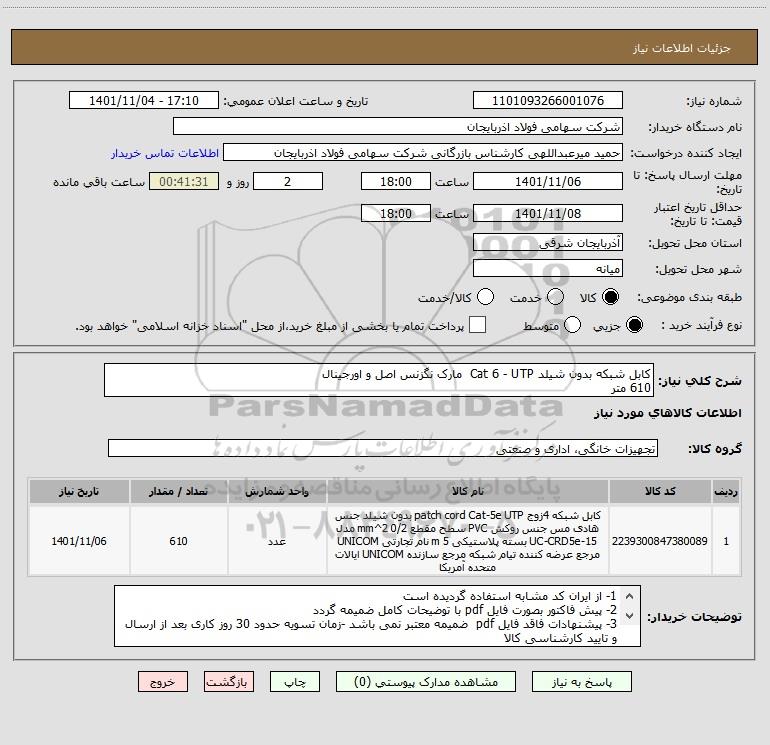This screenshot has height=745, width=770.
Task: Click the بازگشت back button
Action: tap(229, 682)
